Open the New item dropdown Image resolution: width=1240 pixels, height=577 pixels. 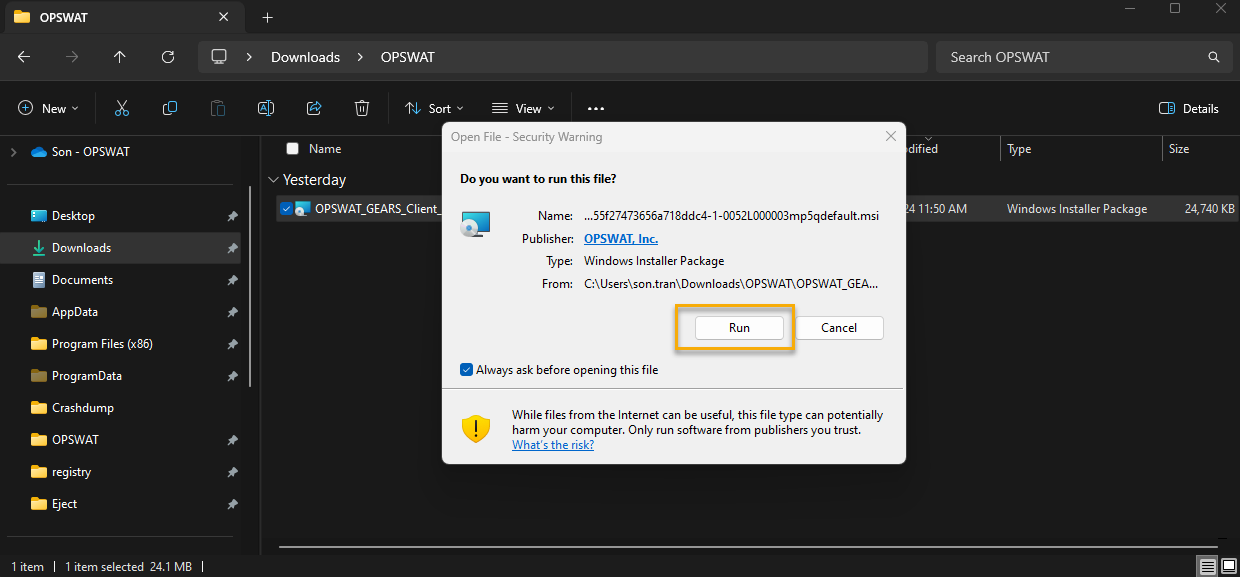click(x=48, y=108)
